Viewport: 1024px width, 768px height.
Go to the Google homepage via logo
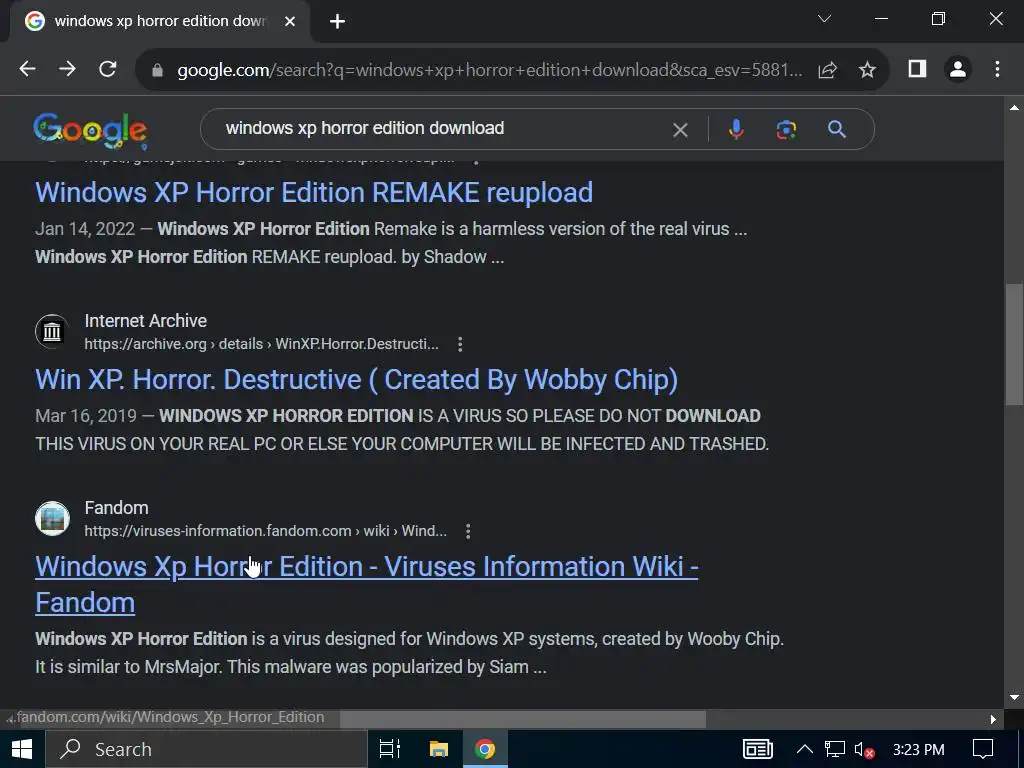[x=90, y=130]
